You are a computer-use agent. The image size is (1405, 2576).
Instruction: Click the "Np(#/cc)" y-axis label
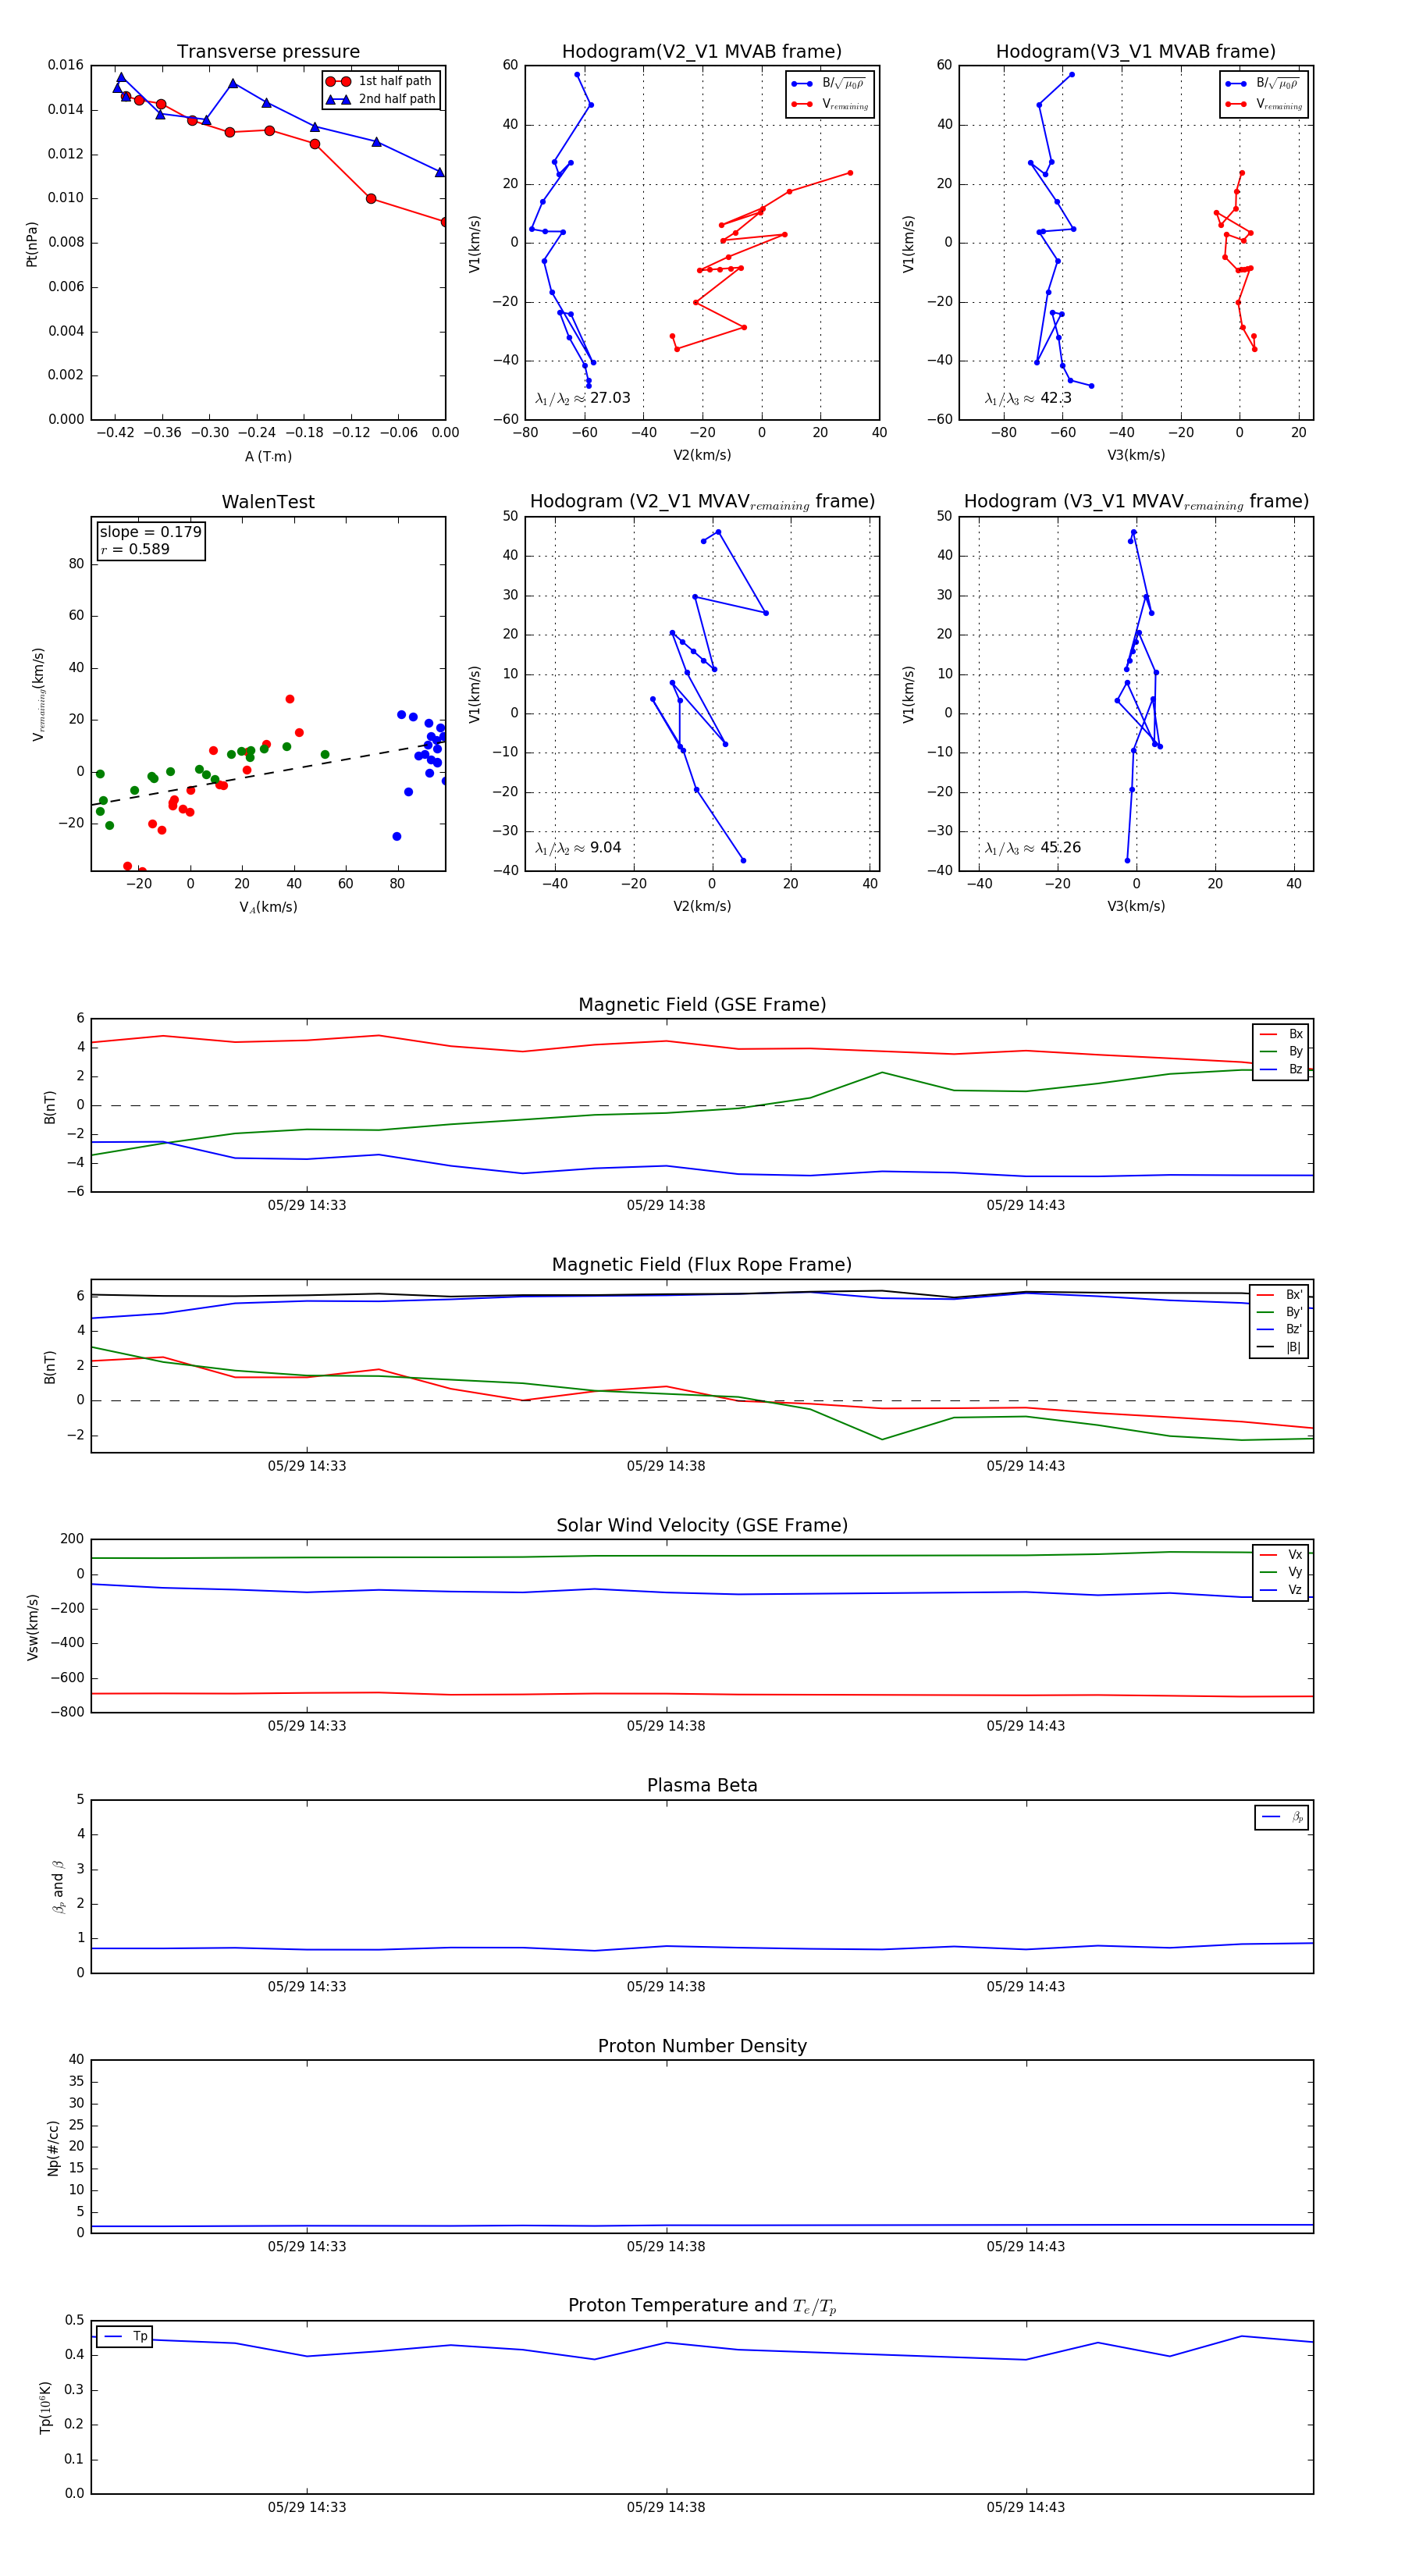tap(53, 2147)
